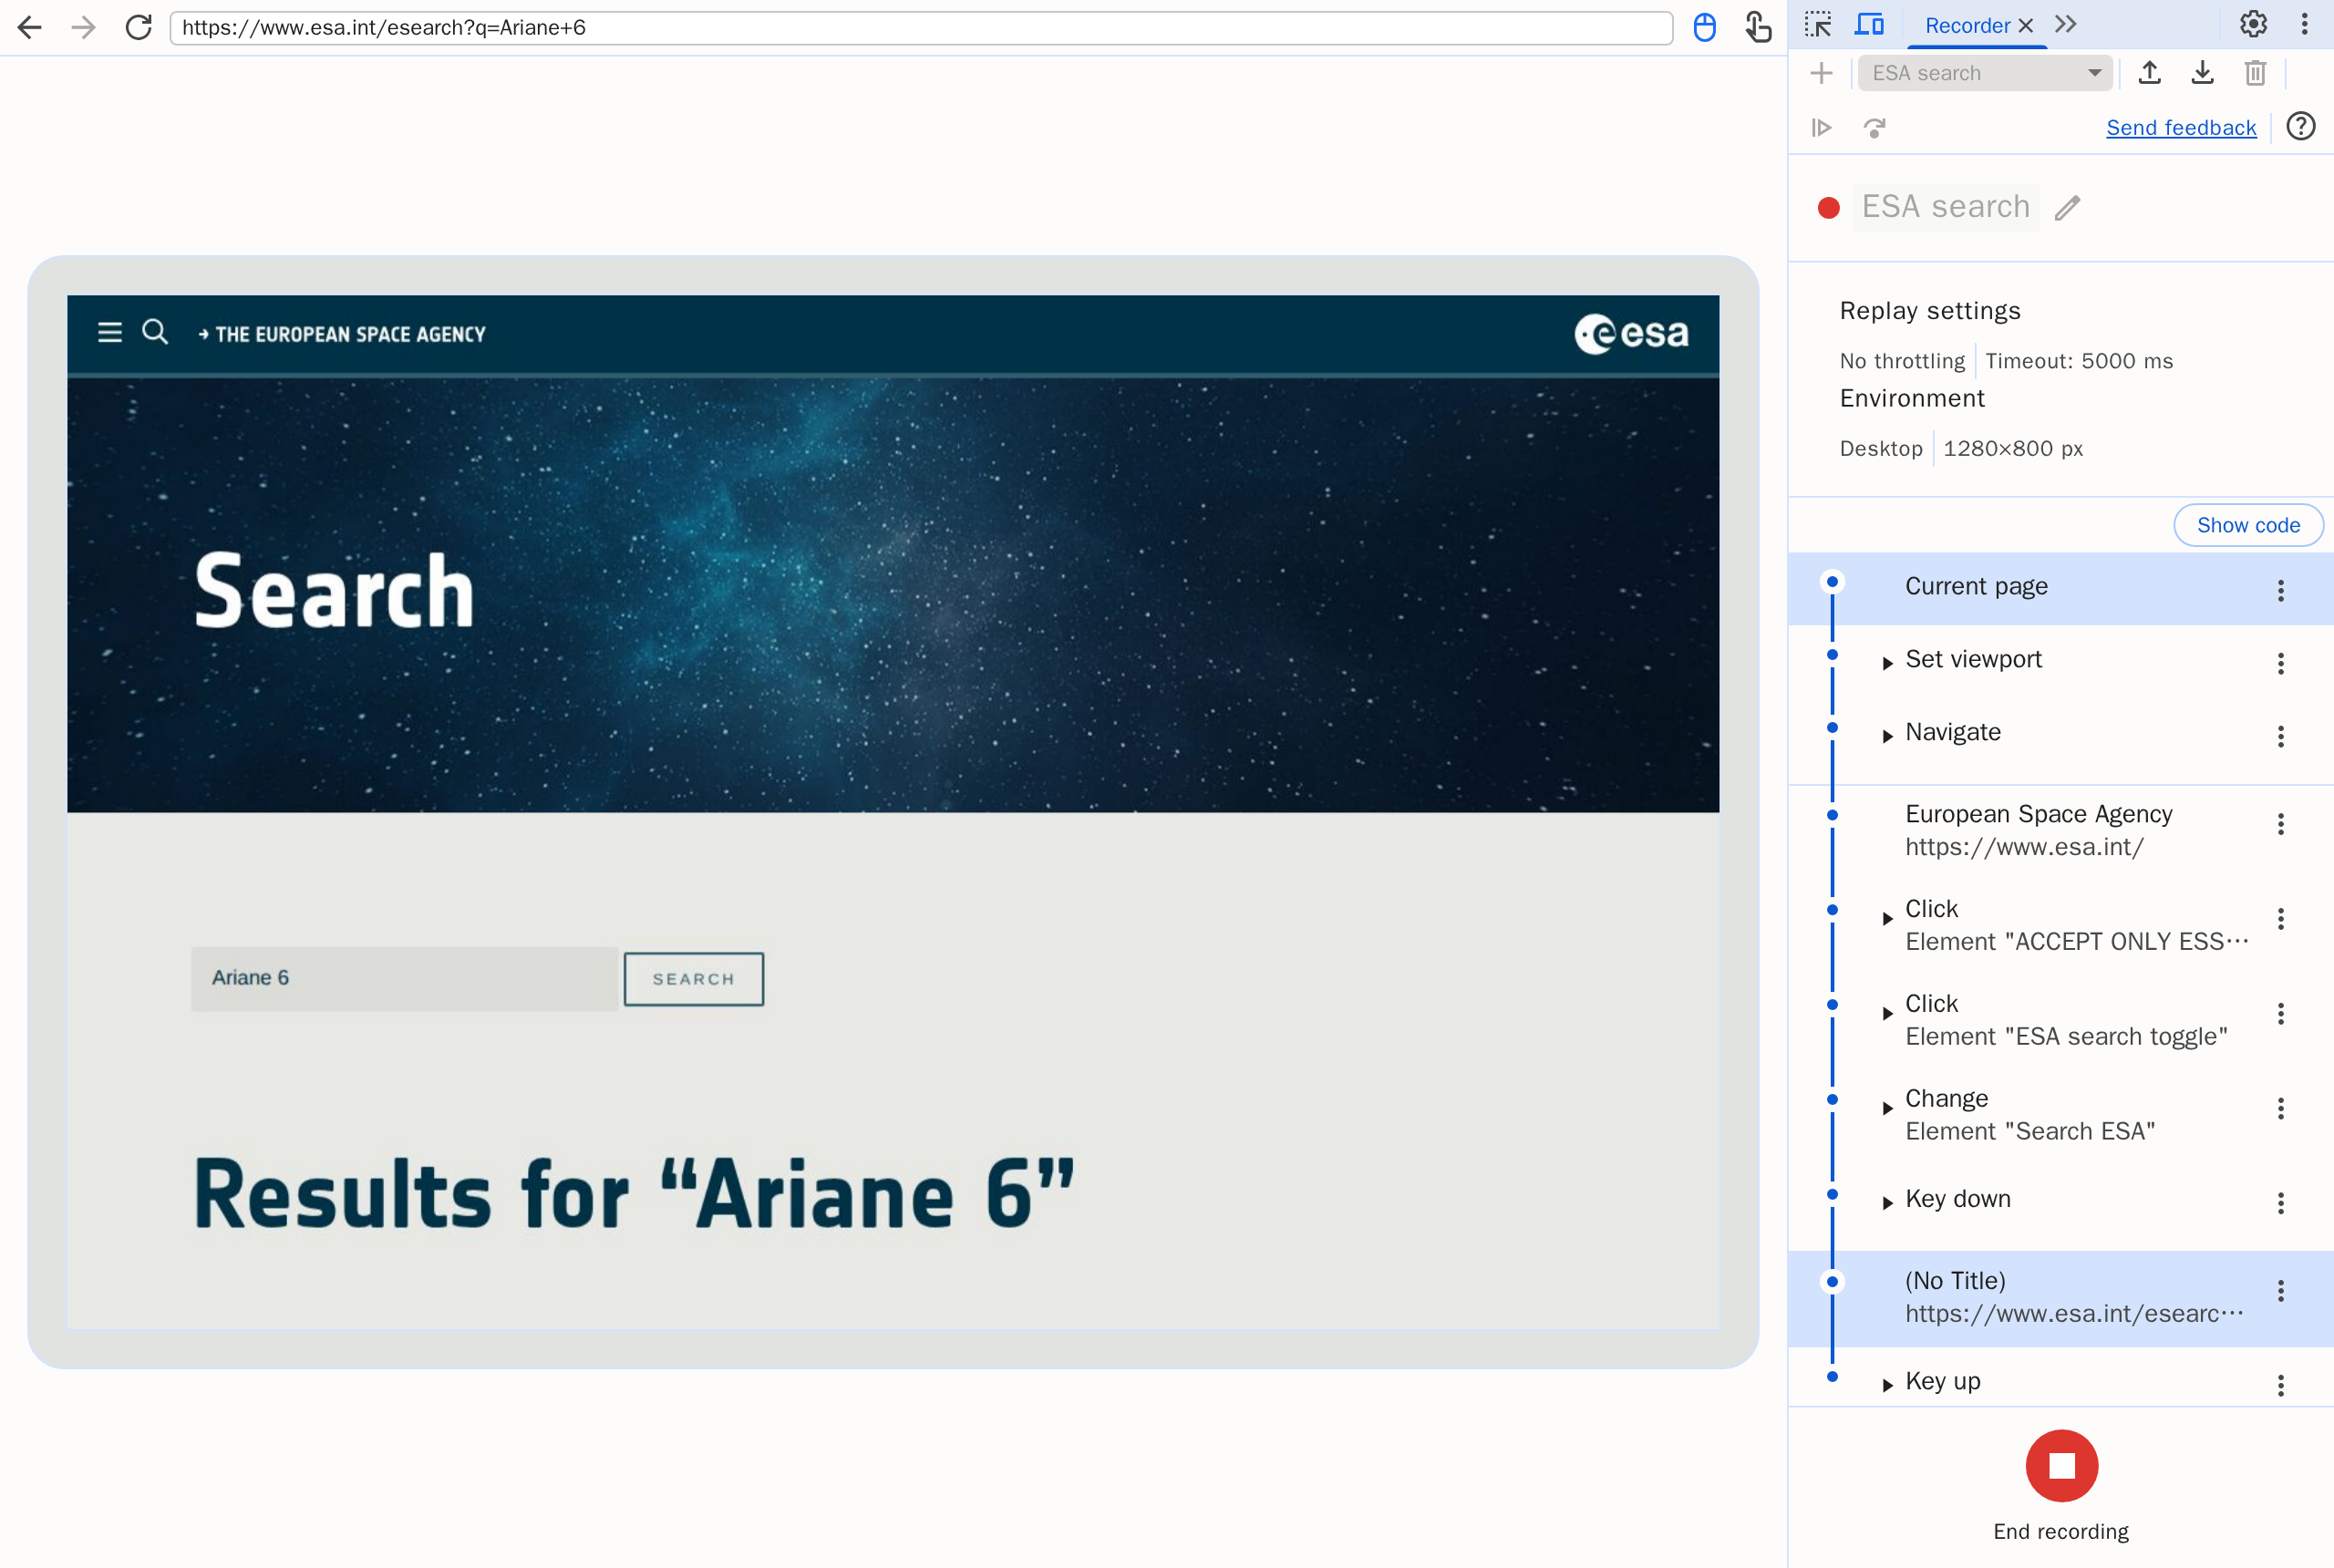Click the Ariane 6 search field
This screenshot has width=2334, height=1568.
405,978
